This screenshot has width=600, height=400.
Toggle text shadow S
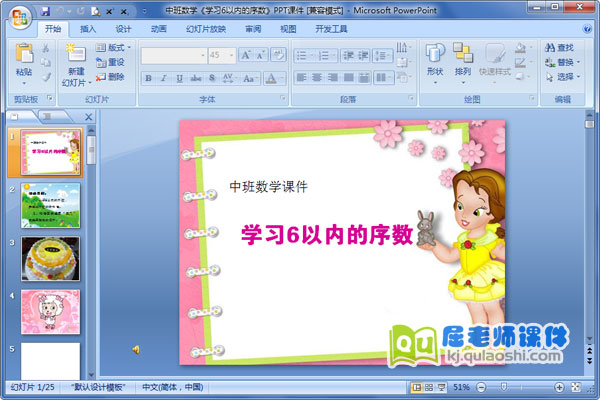click(x=212, y=78)
